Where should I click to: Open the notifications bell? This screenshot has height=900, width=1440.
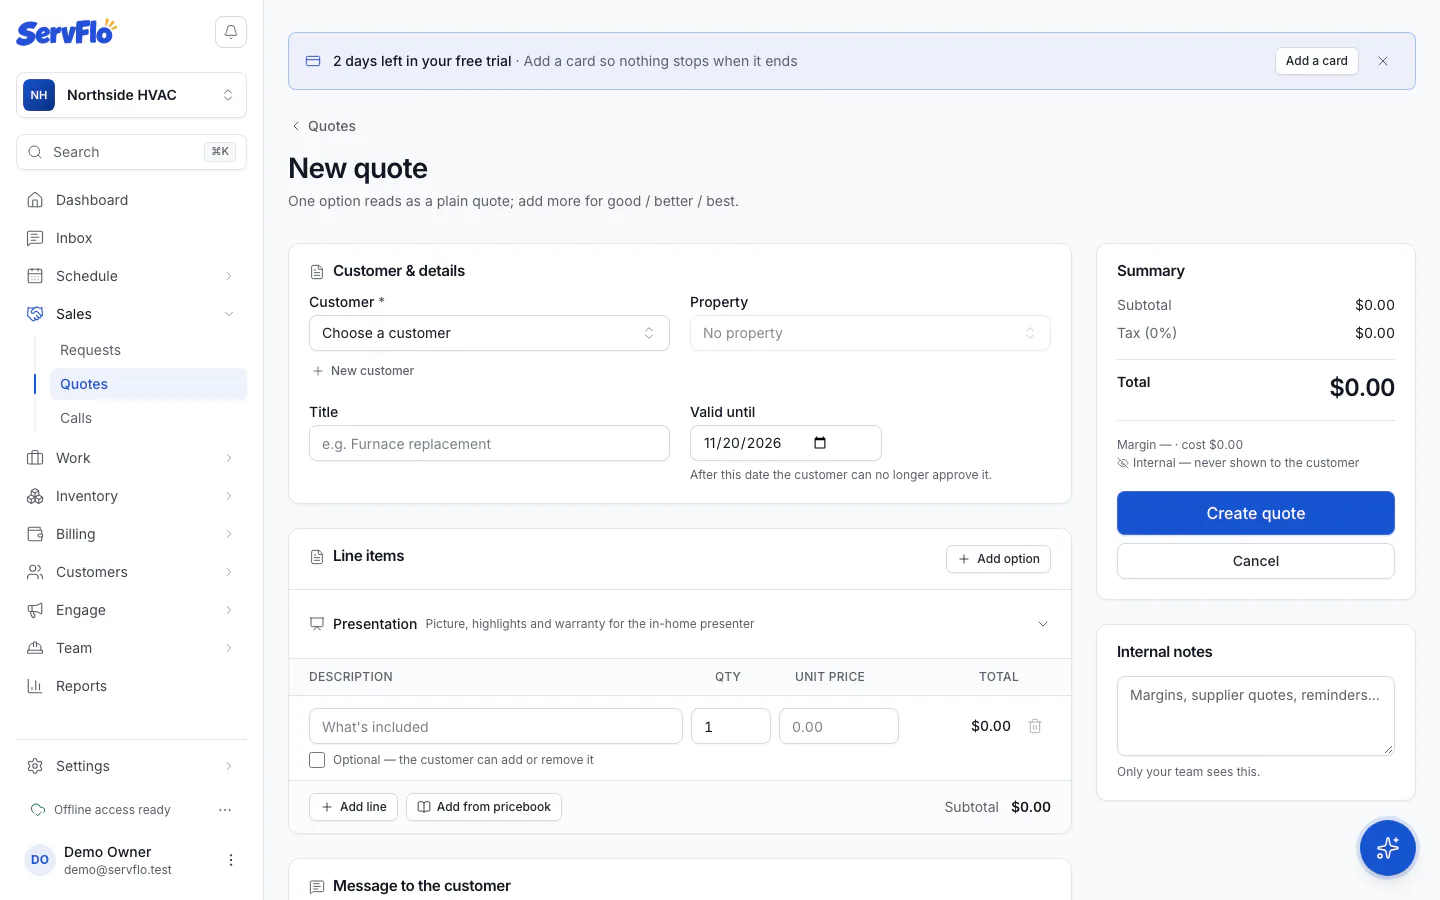point(231,32)
